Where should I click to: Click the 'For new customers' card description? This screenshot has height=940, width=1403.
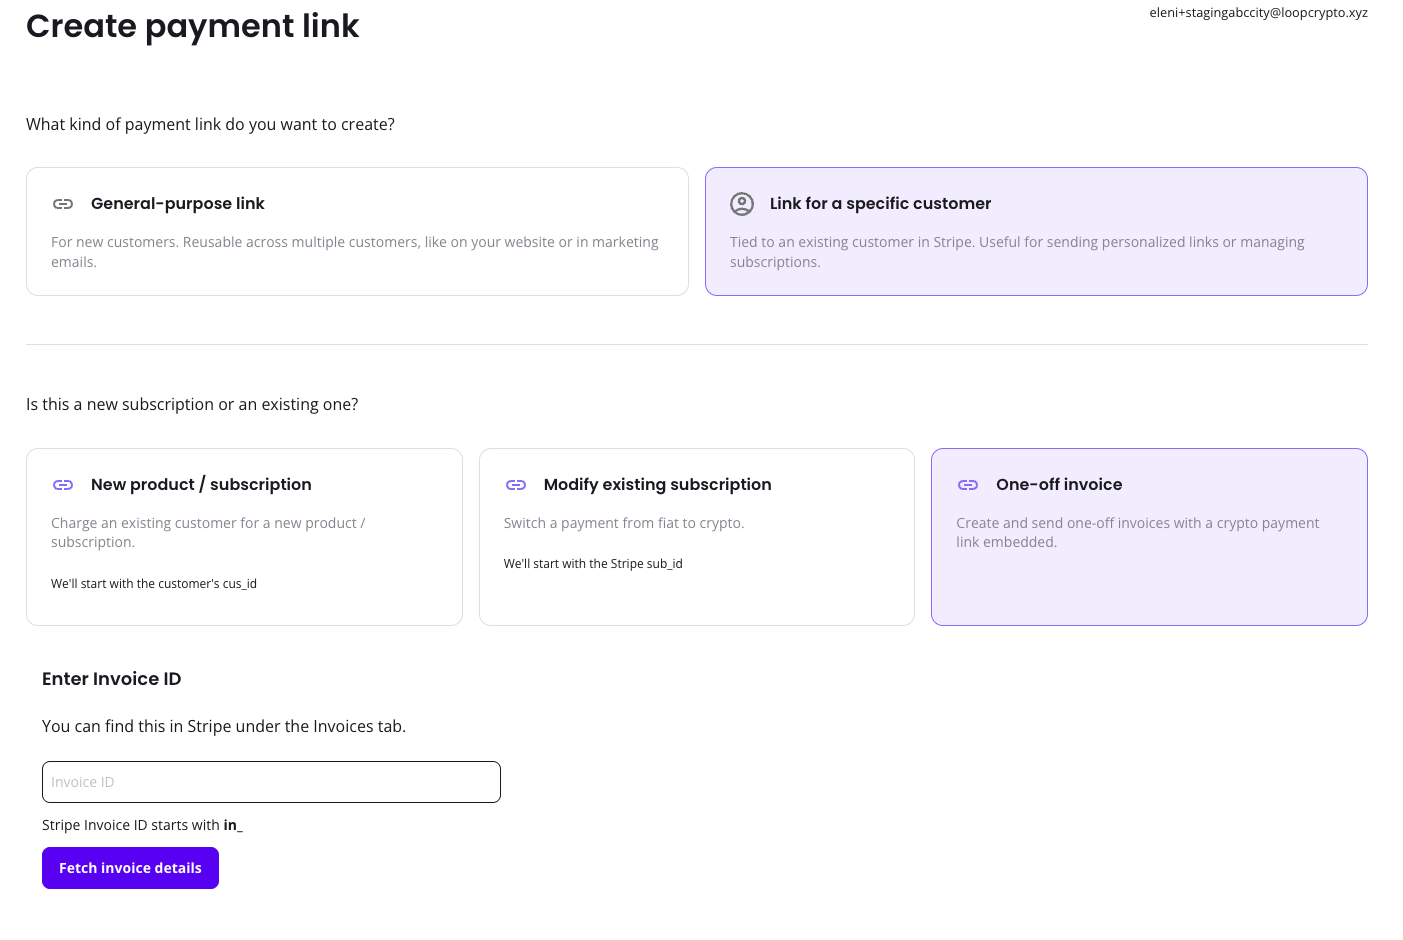(355, 252)
